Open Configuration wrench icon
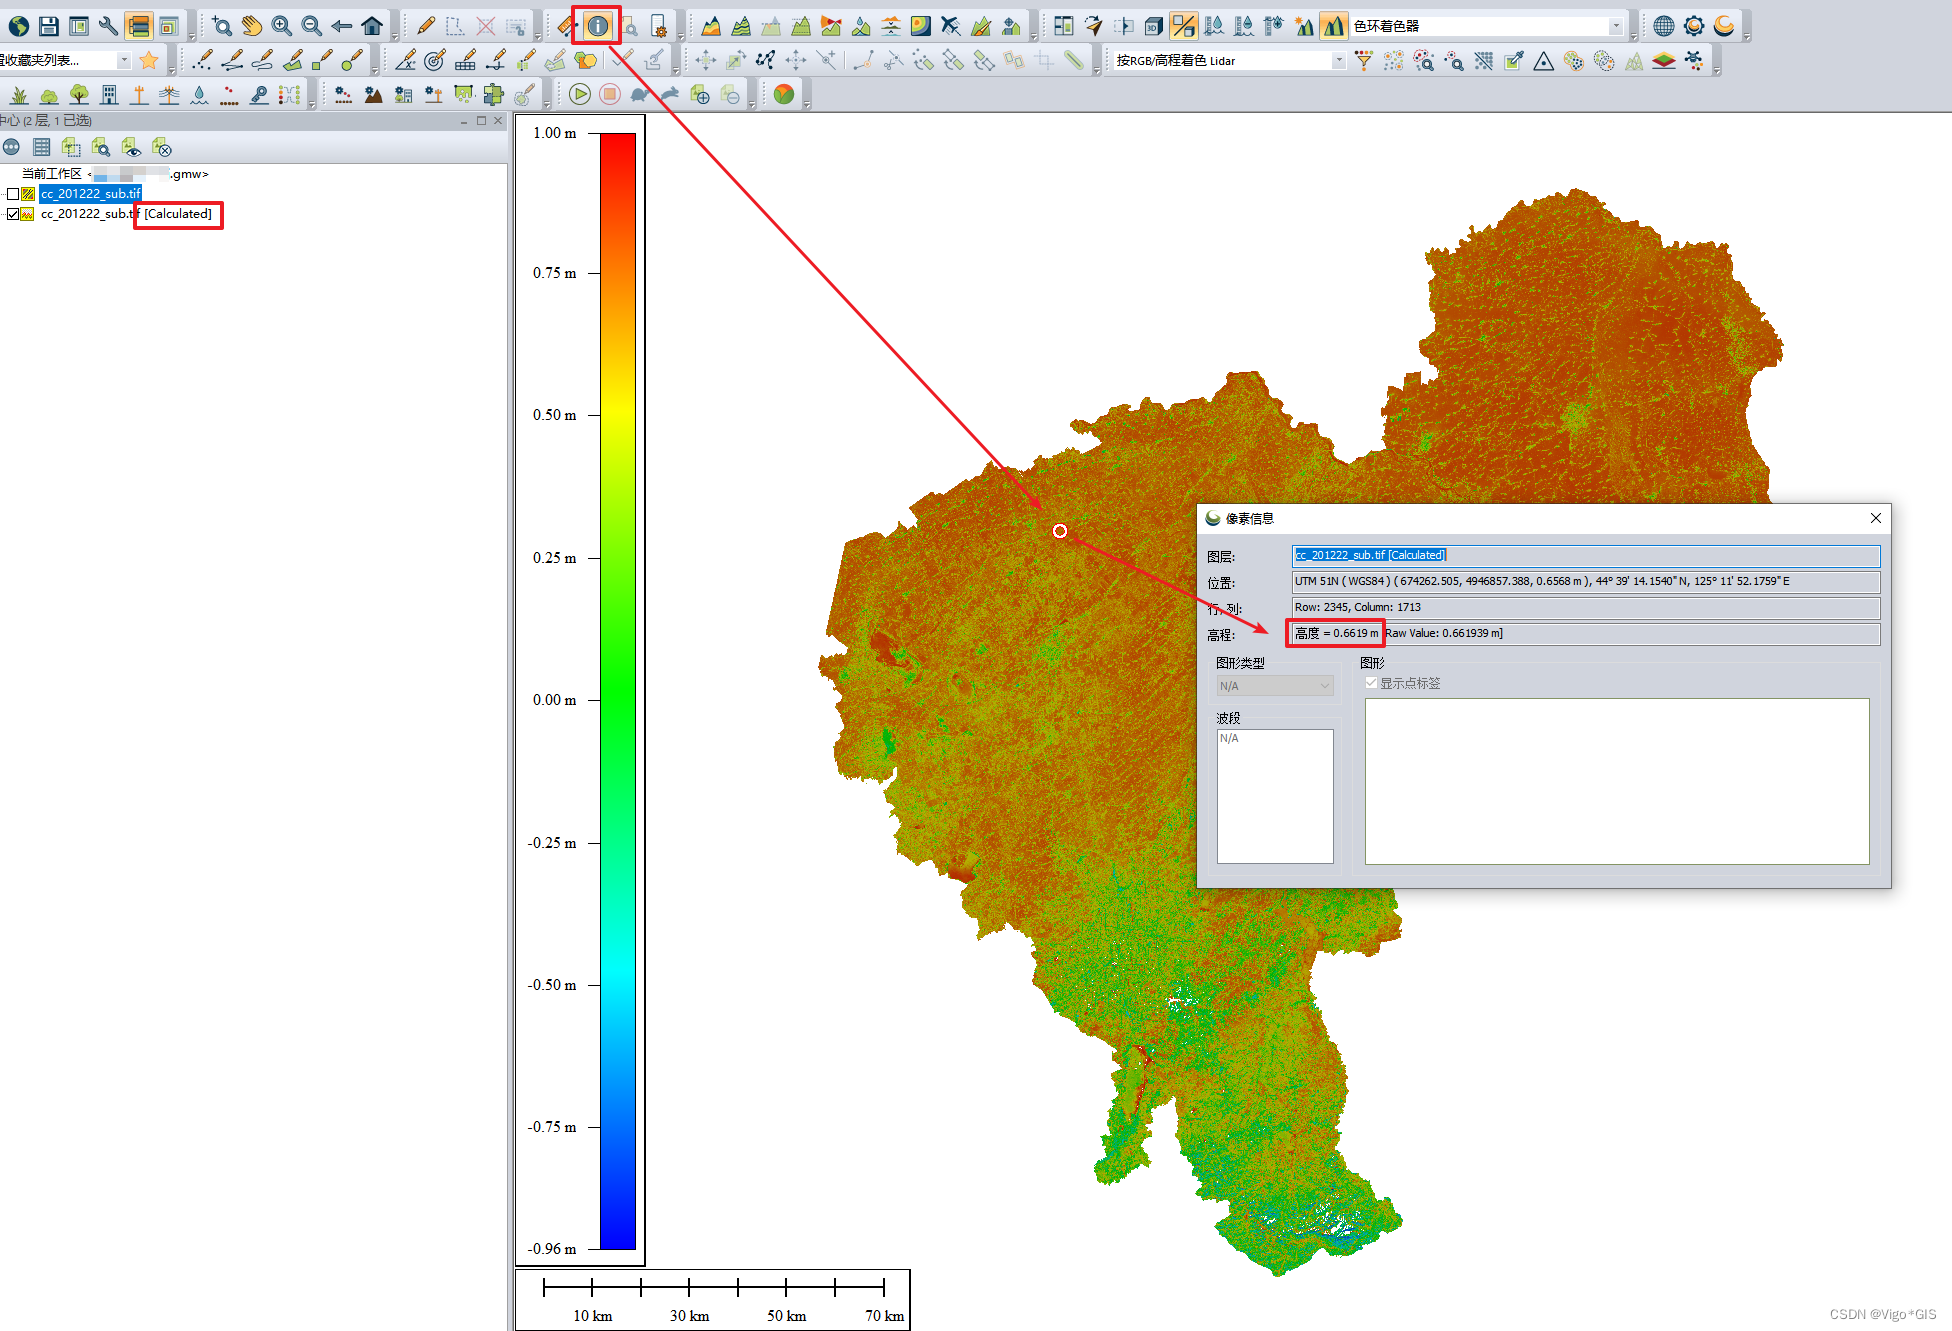The width and height of the screenshot is (1952, 1331). pos(108,26)
